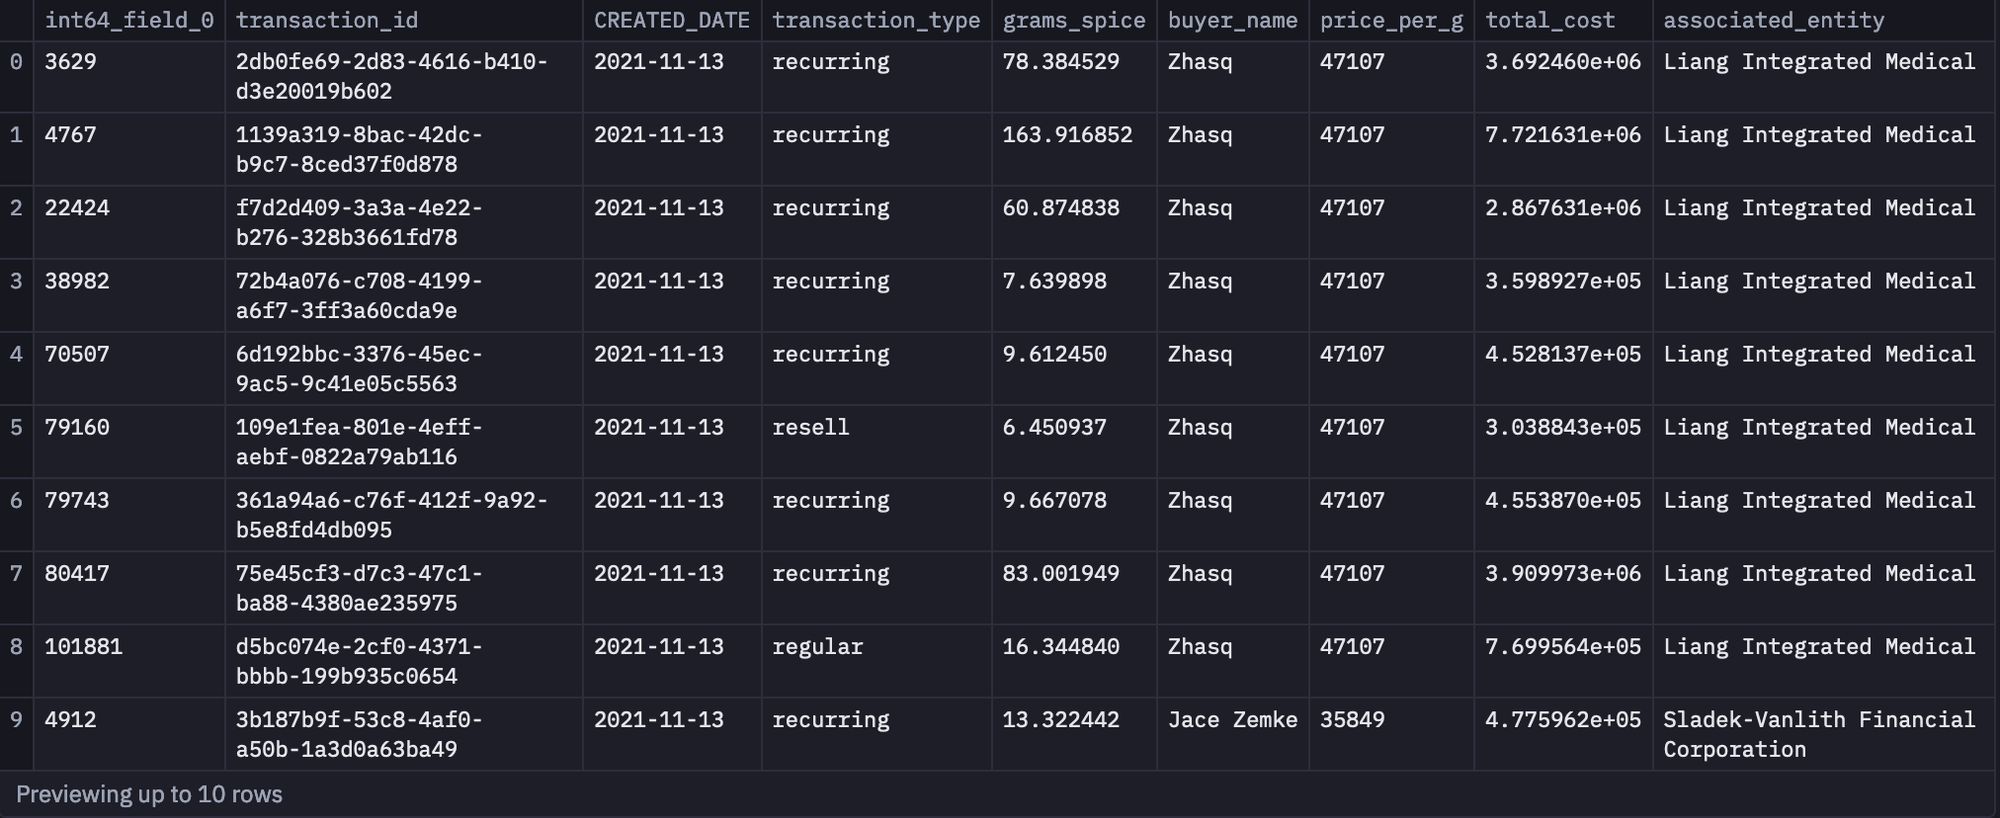
Task: Select the price_per_g column header
Action: pos(1391,20)
